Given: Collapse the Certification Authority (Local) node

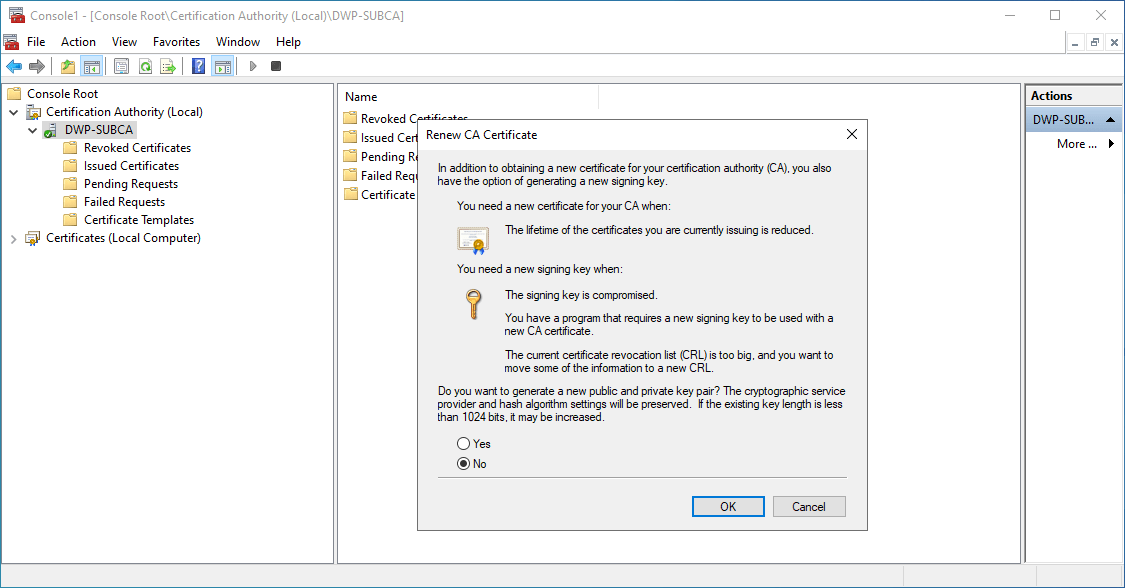Looking at the screenshot, I should point(13,112).
